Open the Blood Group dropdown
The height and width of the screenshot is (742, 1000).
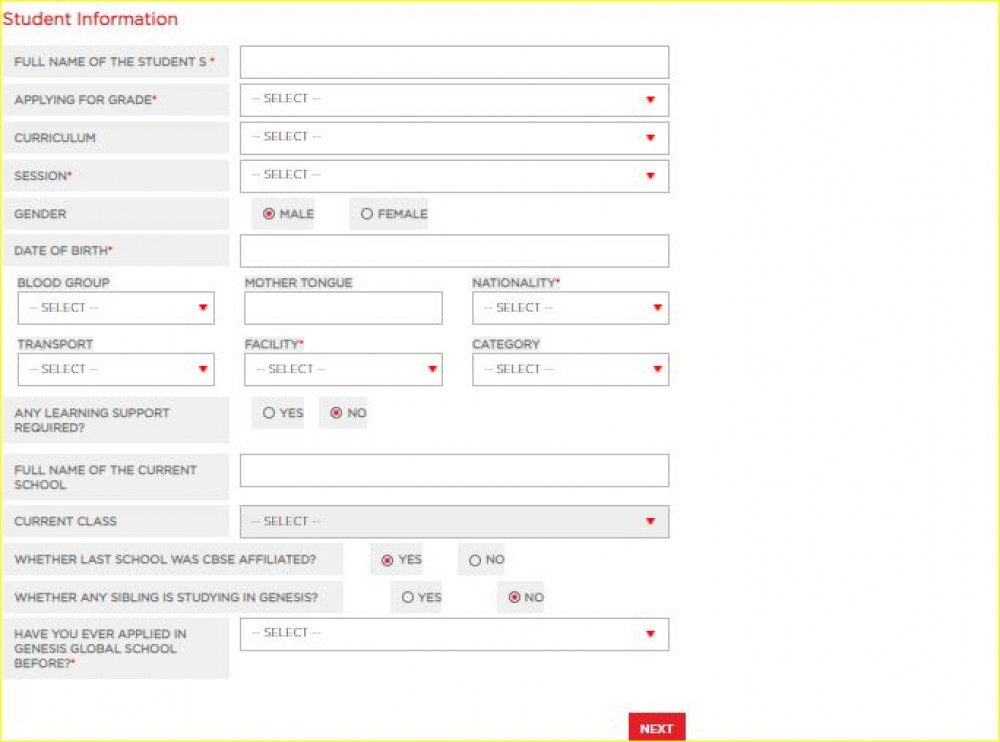(116, 308)
